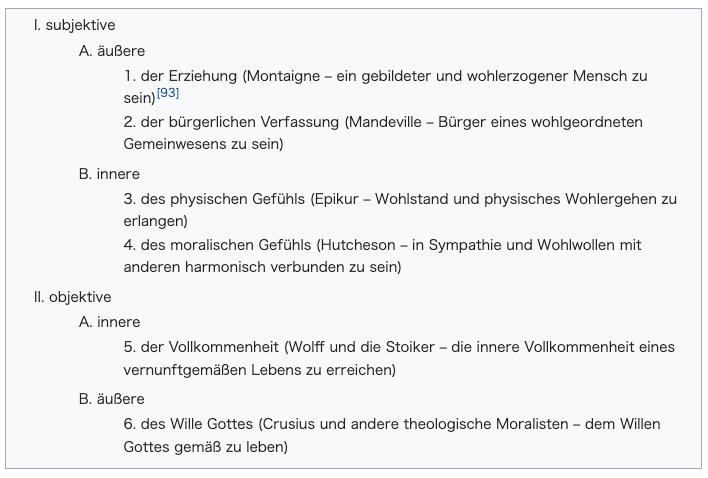Click item 1 'der Erziehung'
Image resolution: width=708 pixels, height=478 pixels.
click(189, 76)
